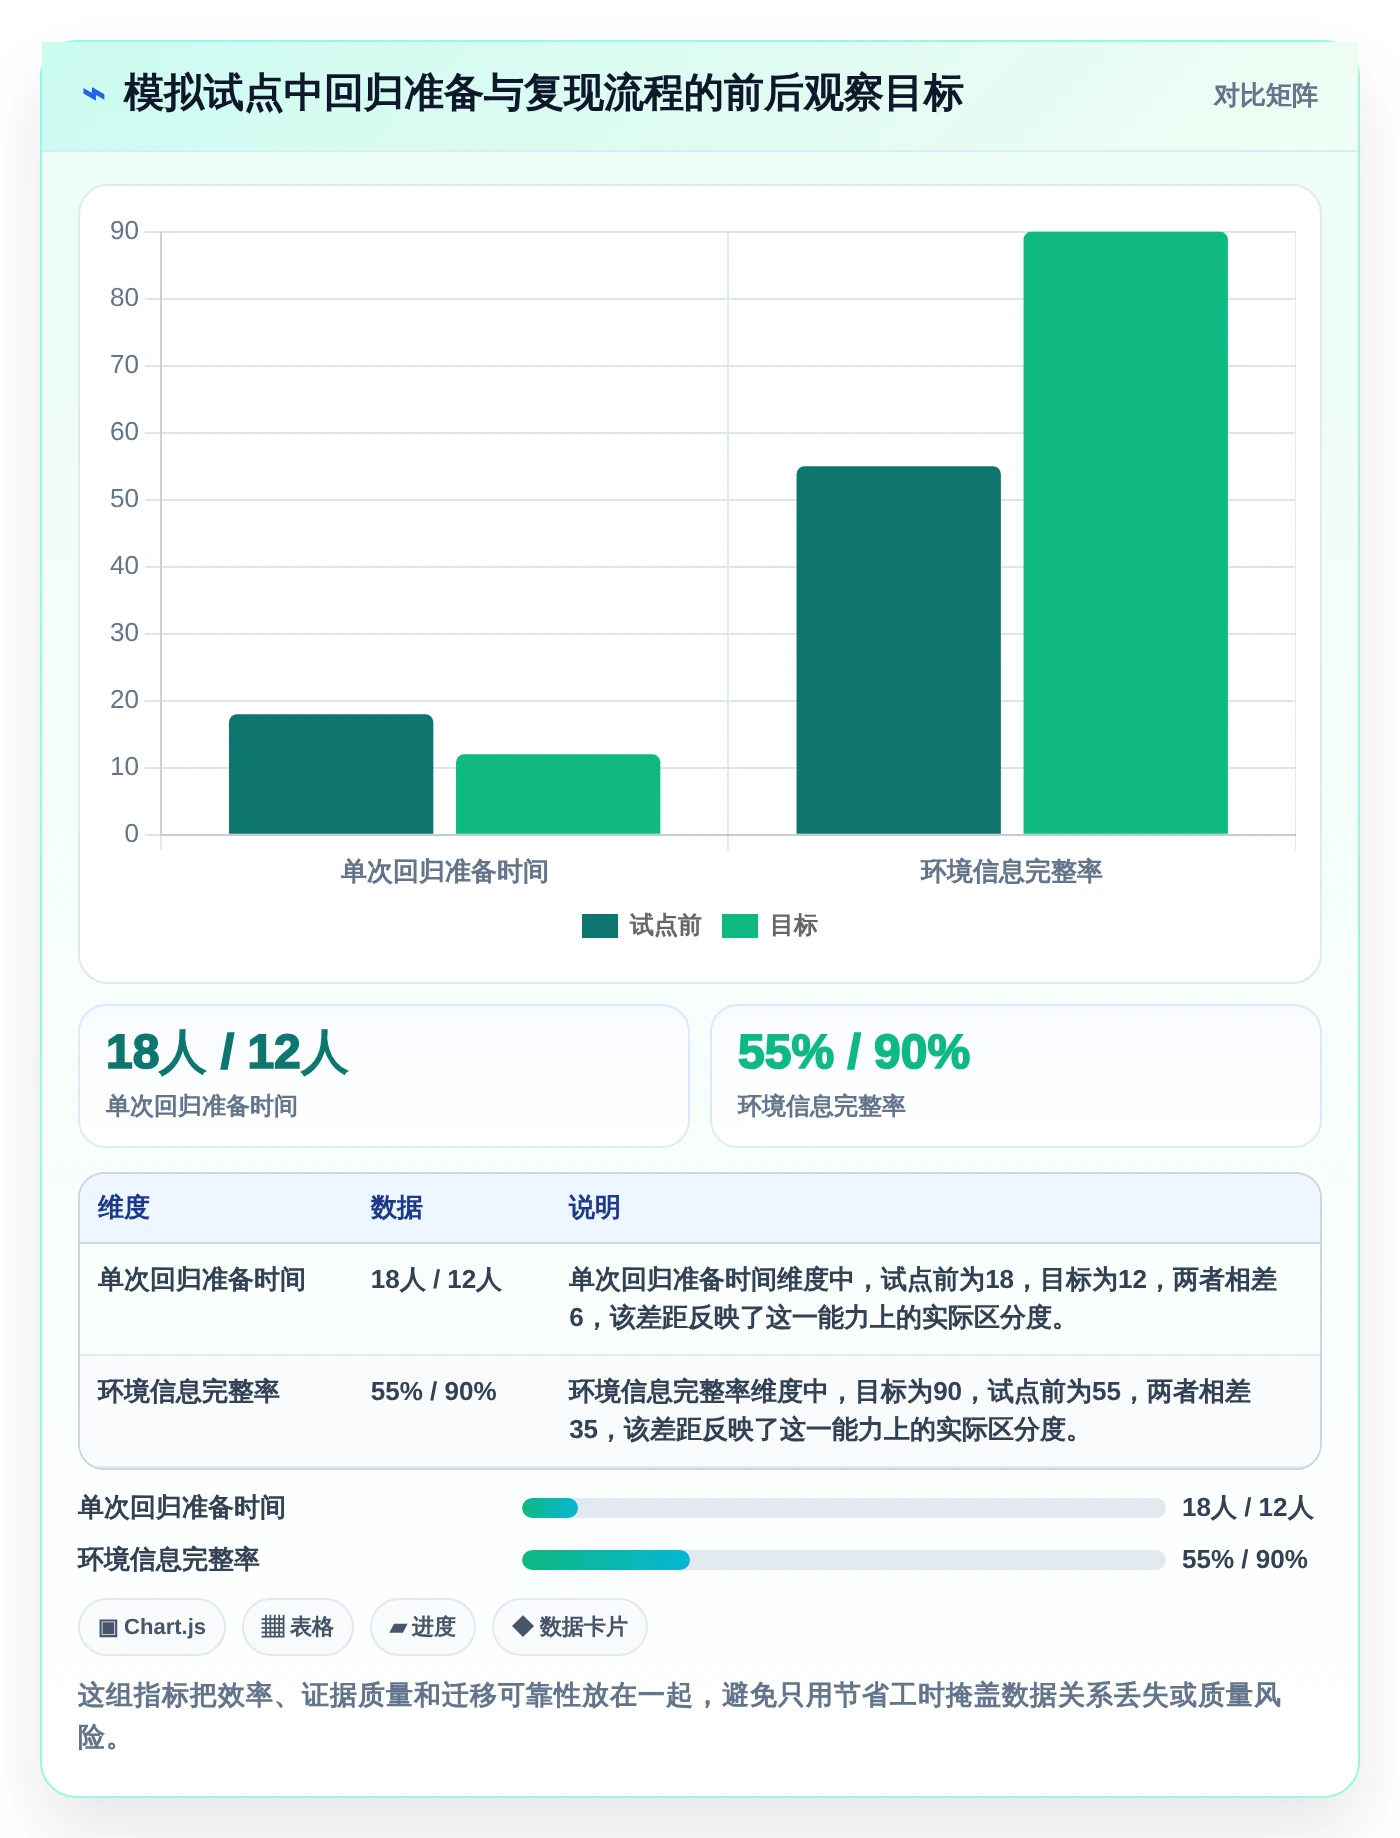Click the 55% / 90% value beside the progress bar
This screenshot has width=1400, height=1838.
point(1245,1560)
